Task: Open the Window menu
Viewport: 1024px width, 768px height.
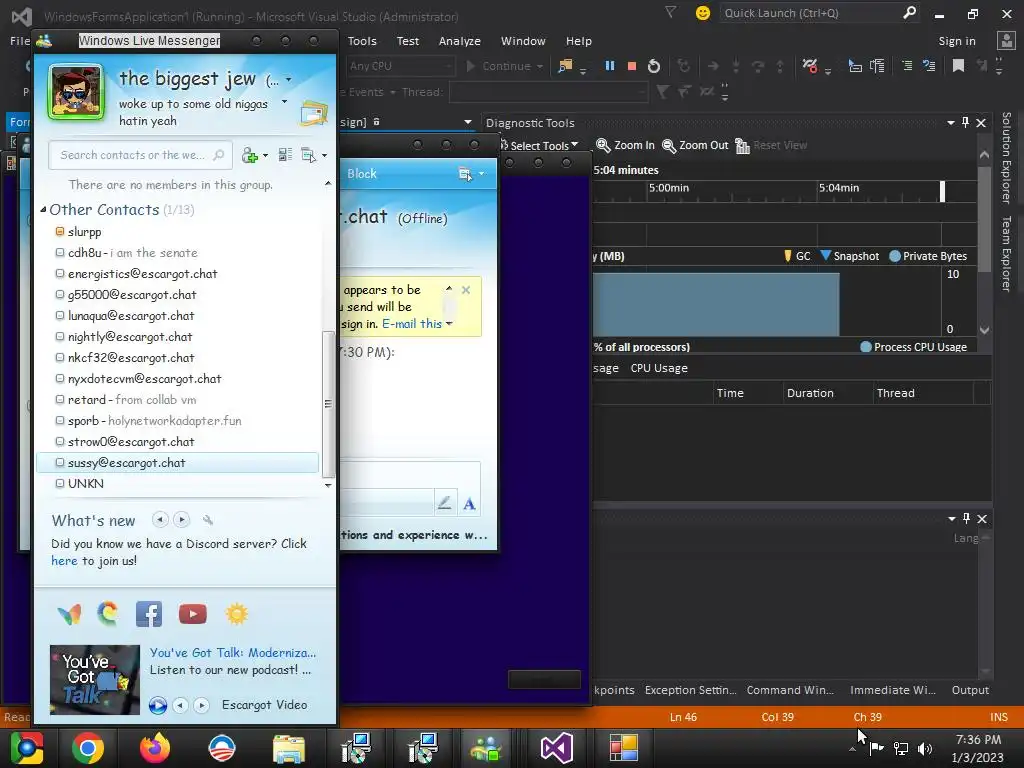Action: pyautogui.click(x=523, y=40)
